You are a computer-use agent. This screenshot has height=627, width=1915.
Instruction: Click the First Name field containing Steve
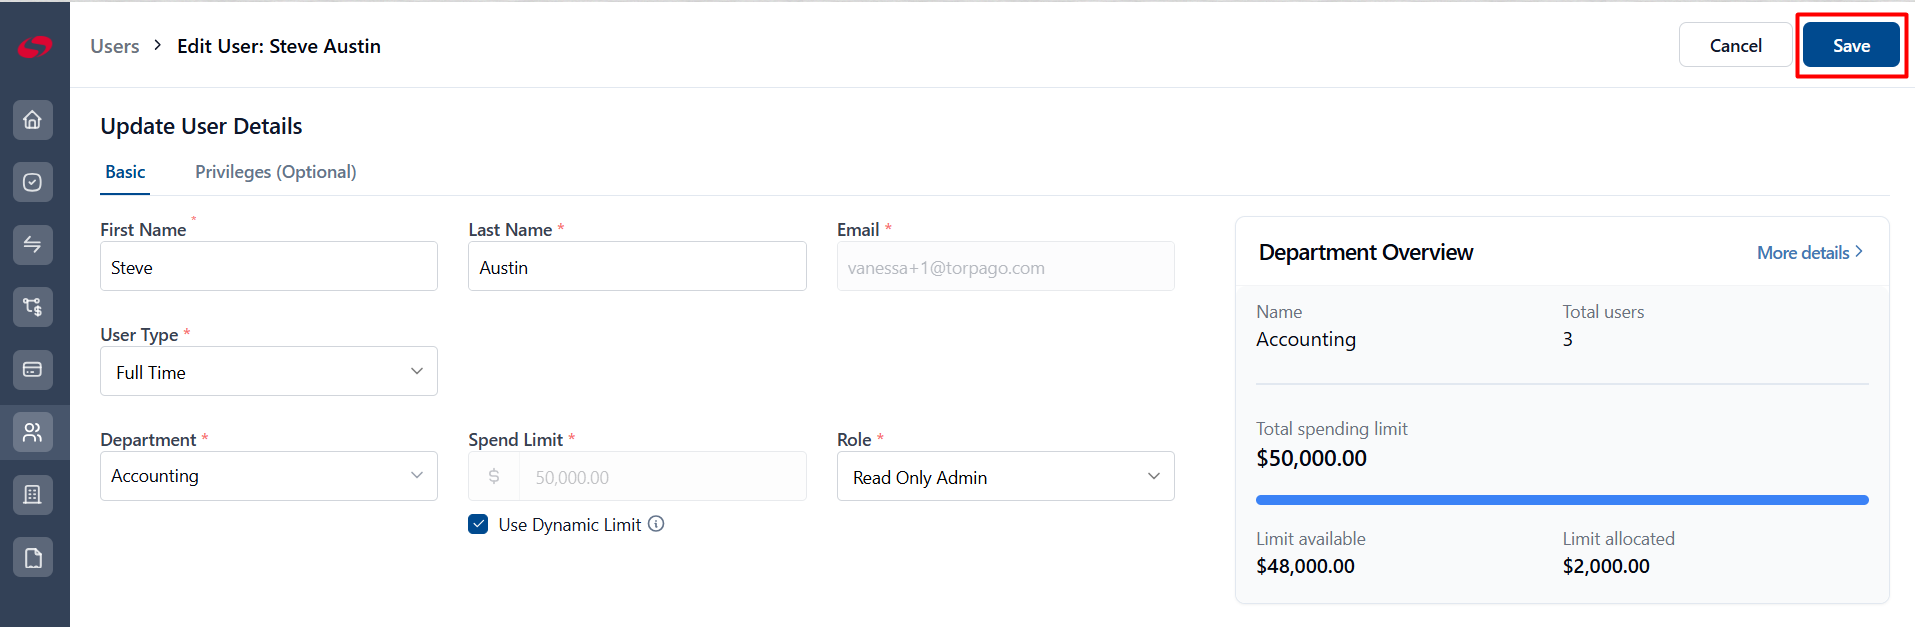point(269,266)
